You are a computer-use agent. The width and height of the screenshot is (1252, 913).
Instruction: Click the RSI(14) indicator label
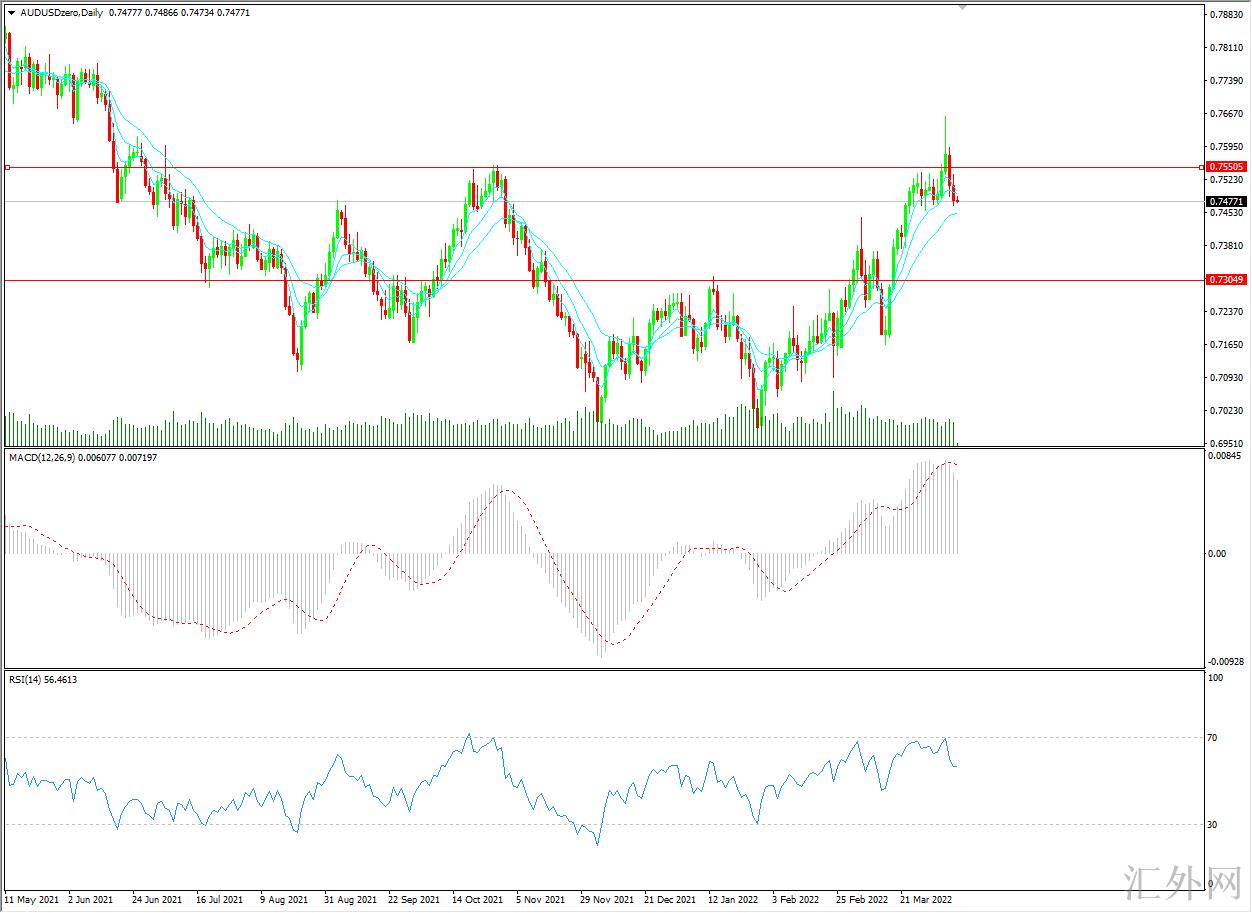(28, 679)
